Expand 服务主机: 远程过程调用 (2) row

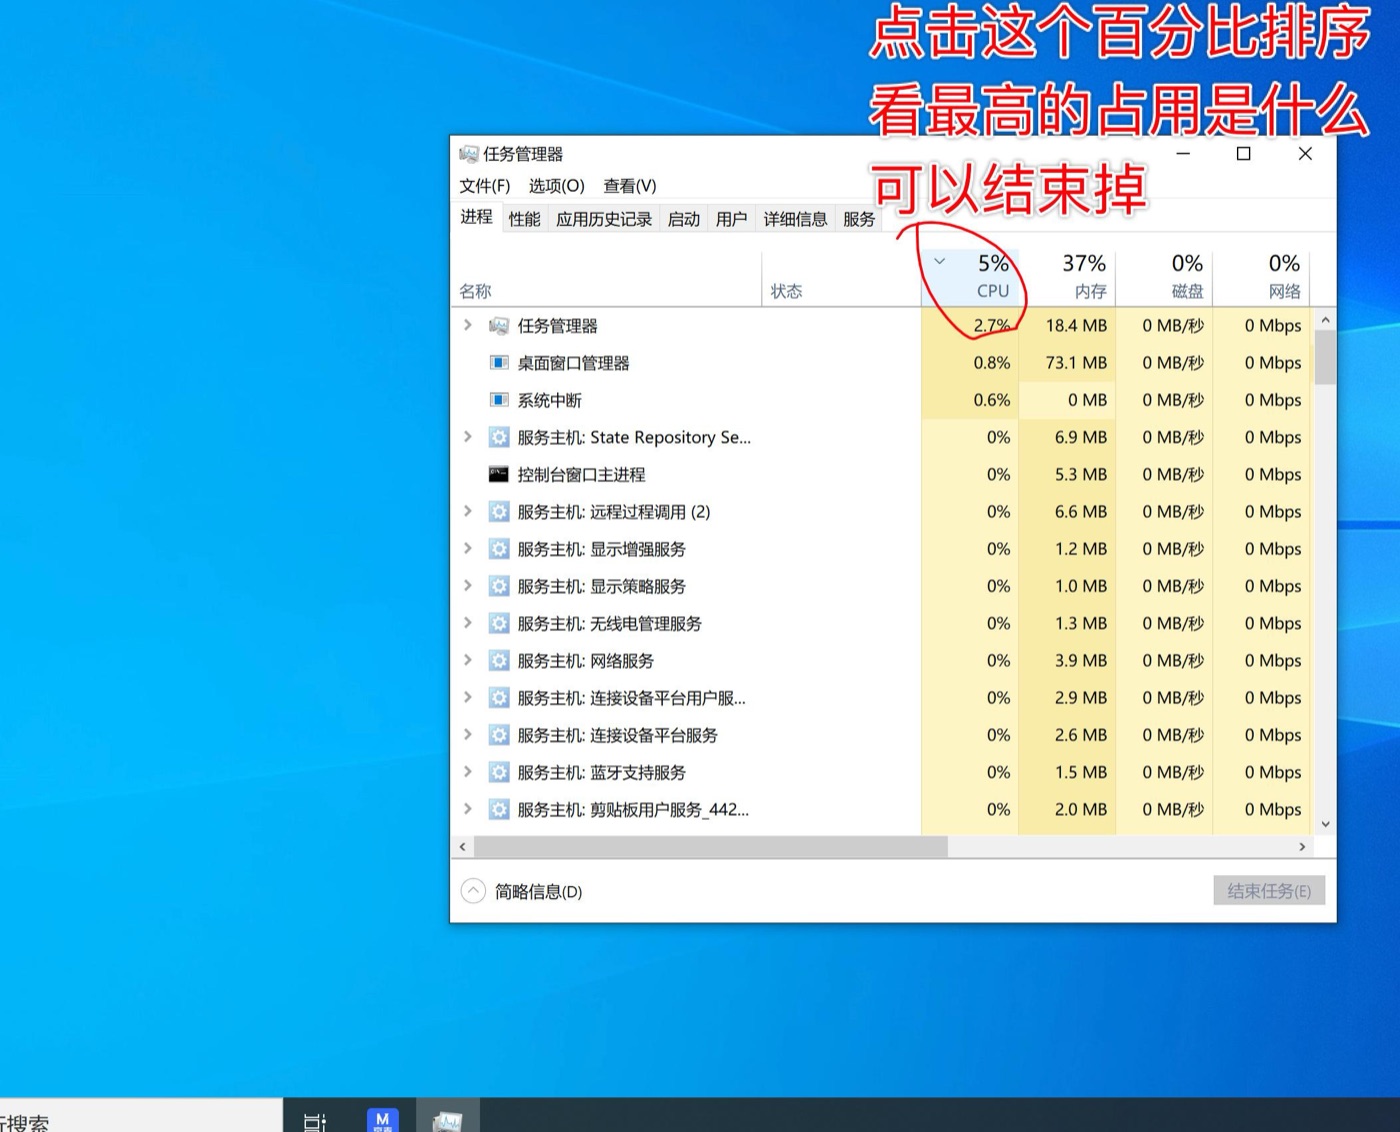[467, 512]
